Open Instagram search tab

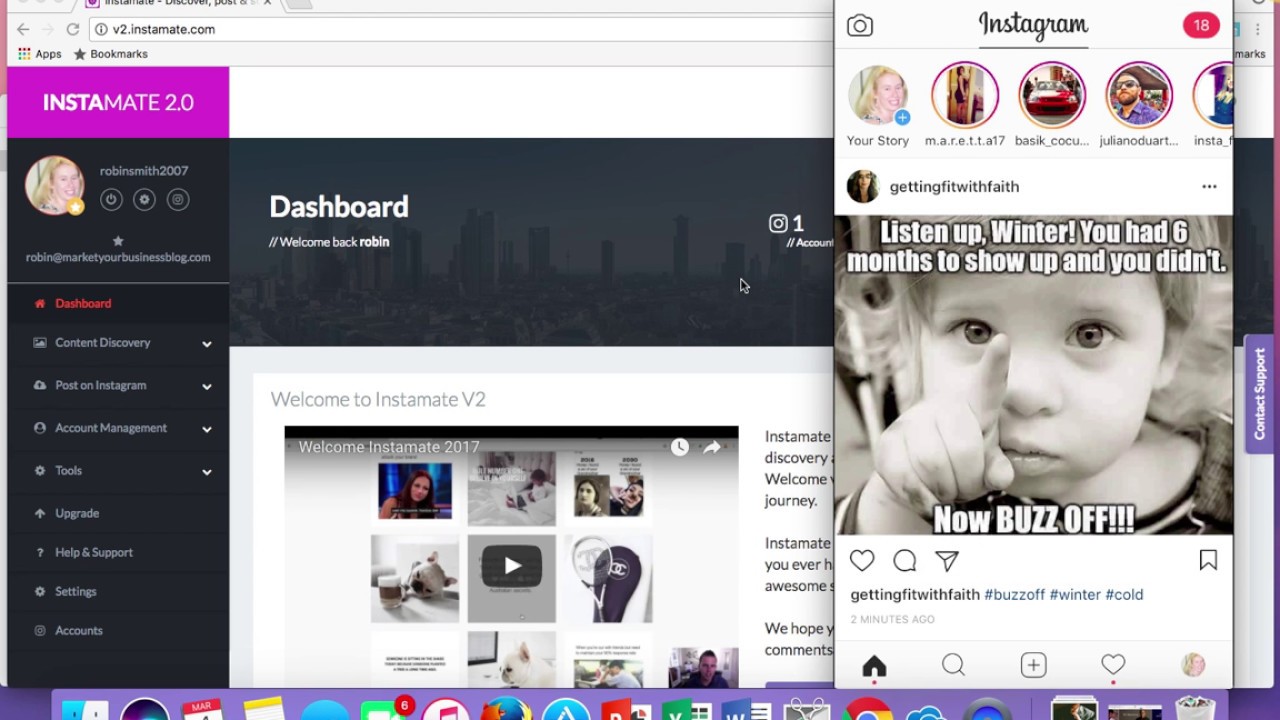(x=953, y=665)
